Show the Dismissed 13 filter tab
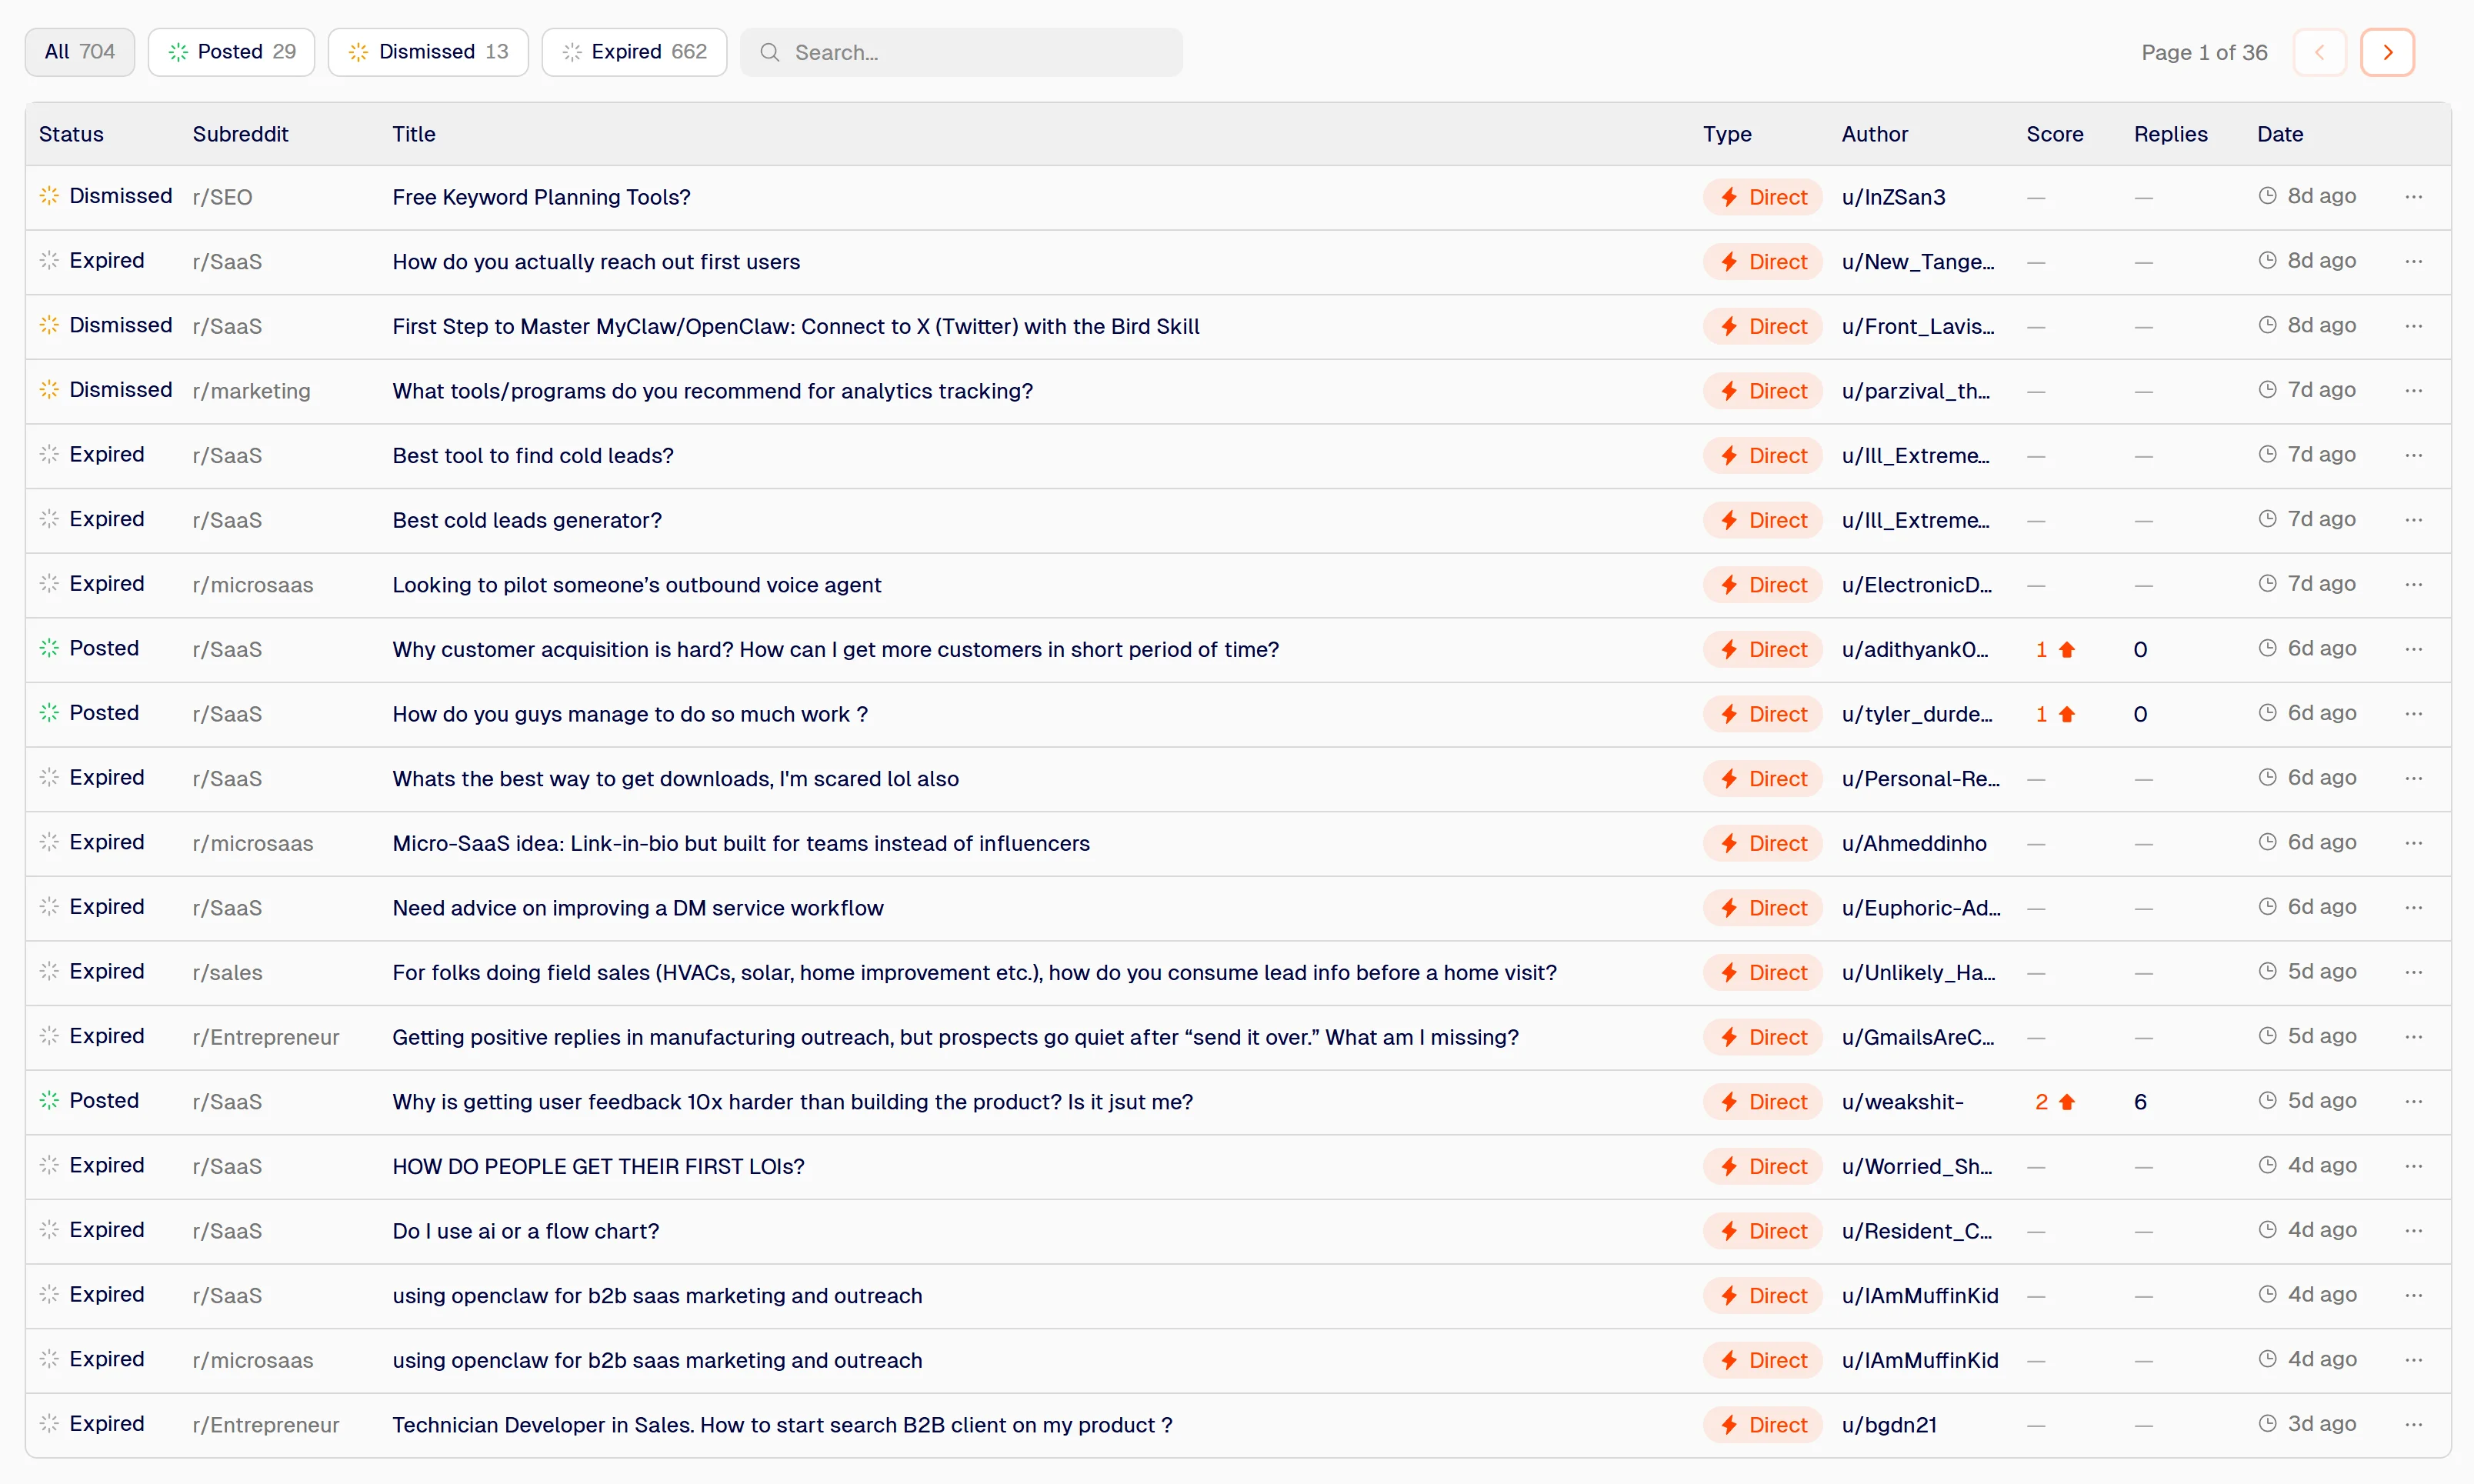This screenshot has width=2474, height=1484. tap(428, 52)
